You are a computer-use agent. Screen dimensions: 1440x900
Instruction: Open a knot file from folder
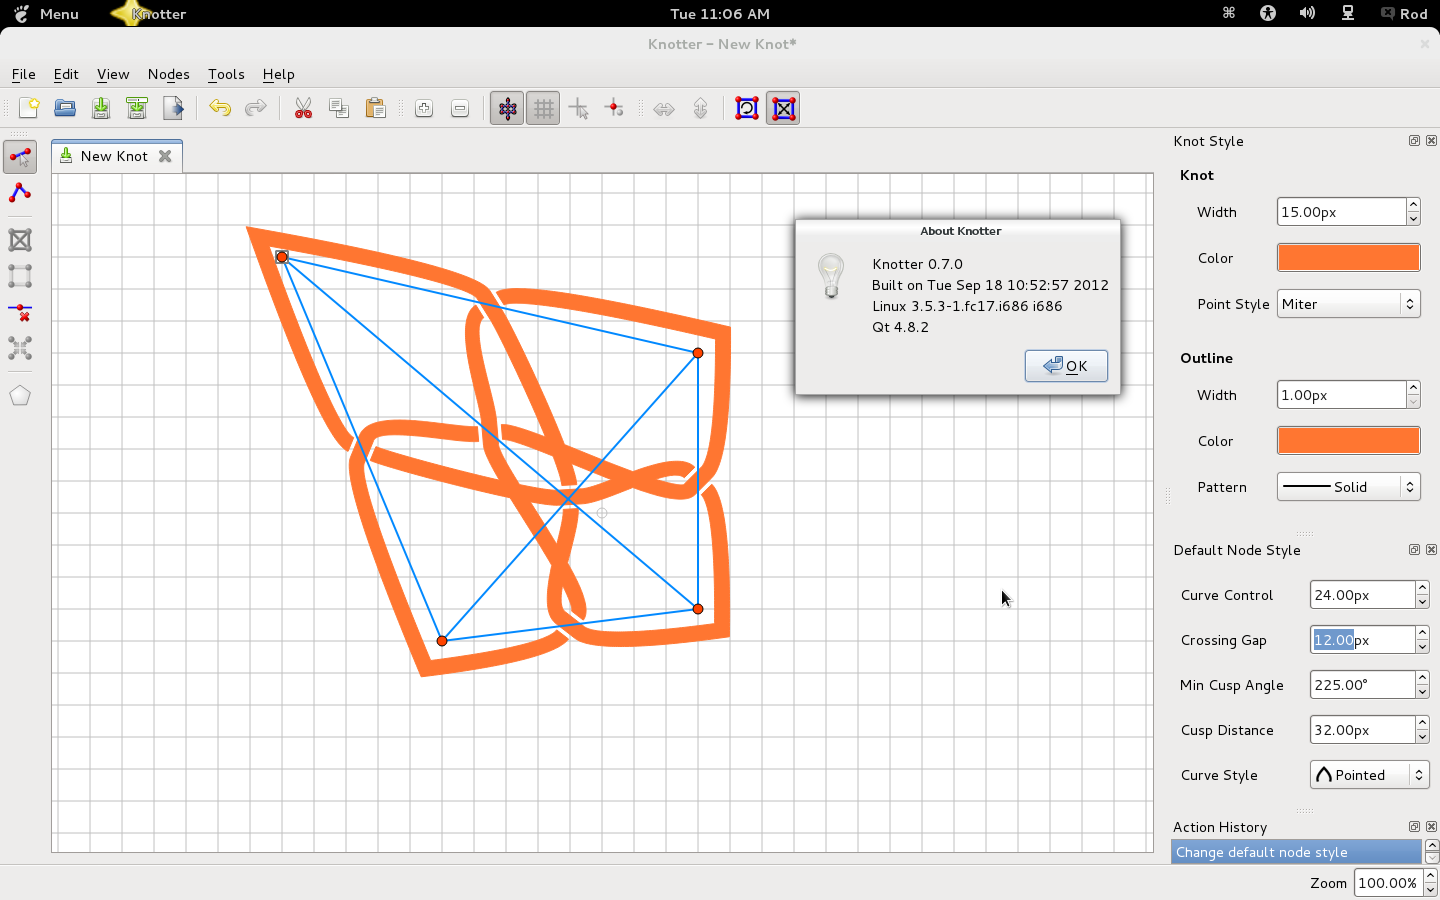tap(65, 108)
